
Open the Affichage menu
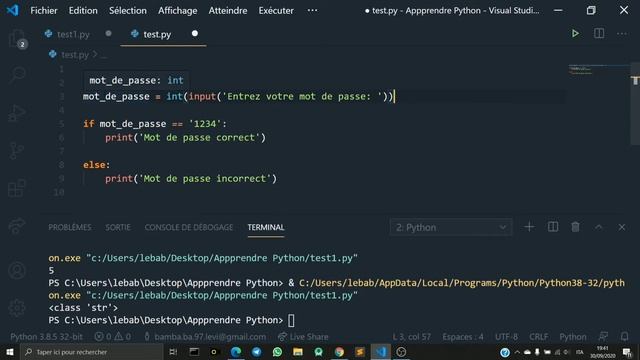click(178, 10)
